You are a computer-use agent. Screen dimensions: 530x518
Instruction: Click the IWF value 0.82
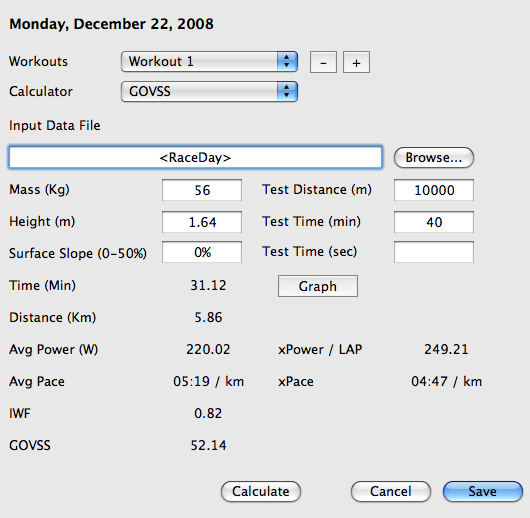[x=208, y=414]
